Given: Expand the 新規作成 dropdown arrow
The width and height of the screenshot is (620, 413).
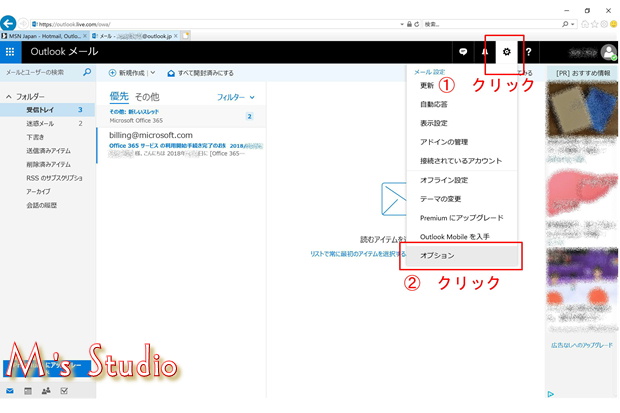Looking at the screenshot, I should click(153, 73).
